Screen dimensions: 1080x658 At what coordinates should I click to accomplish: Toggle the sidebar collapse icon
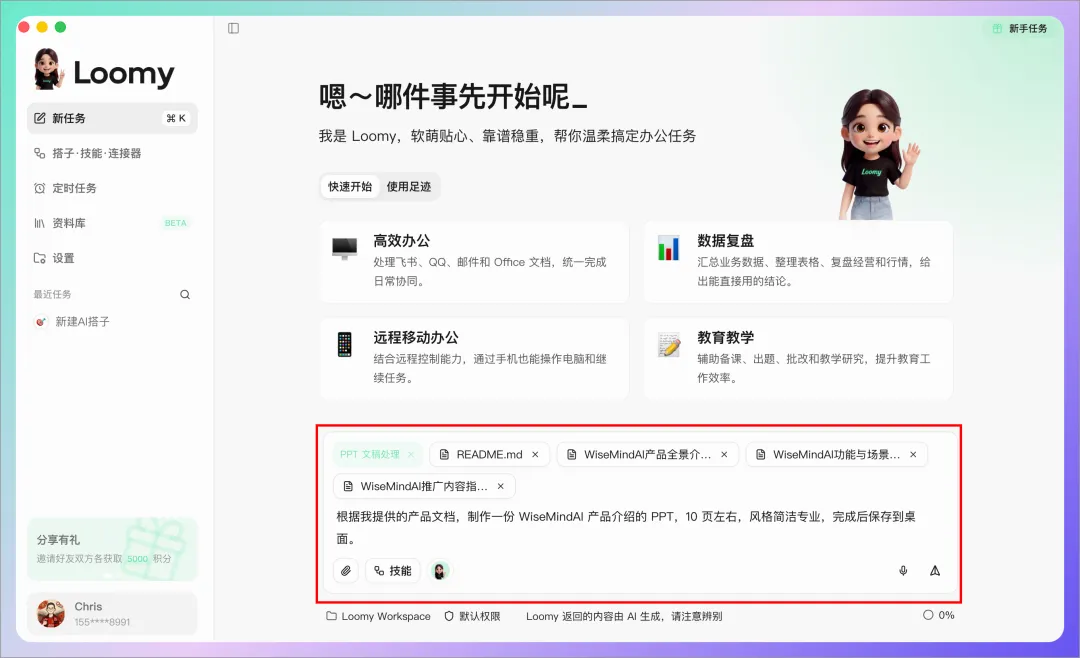(233, 28)
